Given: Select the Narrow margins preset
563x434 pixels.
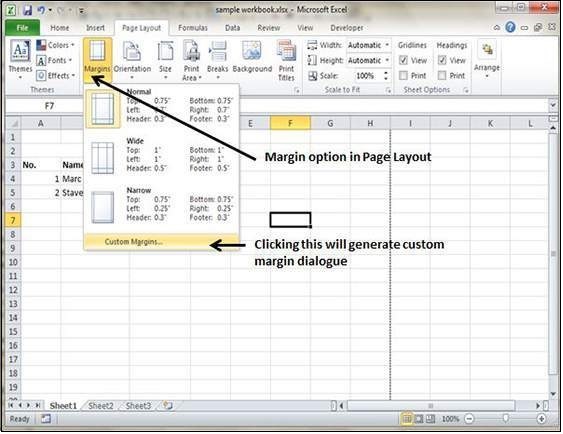Looking at the screenshot, I should pyautogui.click(x=162, y=206).
